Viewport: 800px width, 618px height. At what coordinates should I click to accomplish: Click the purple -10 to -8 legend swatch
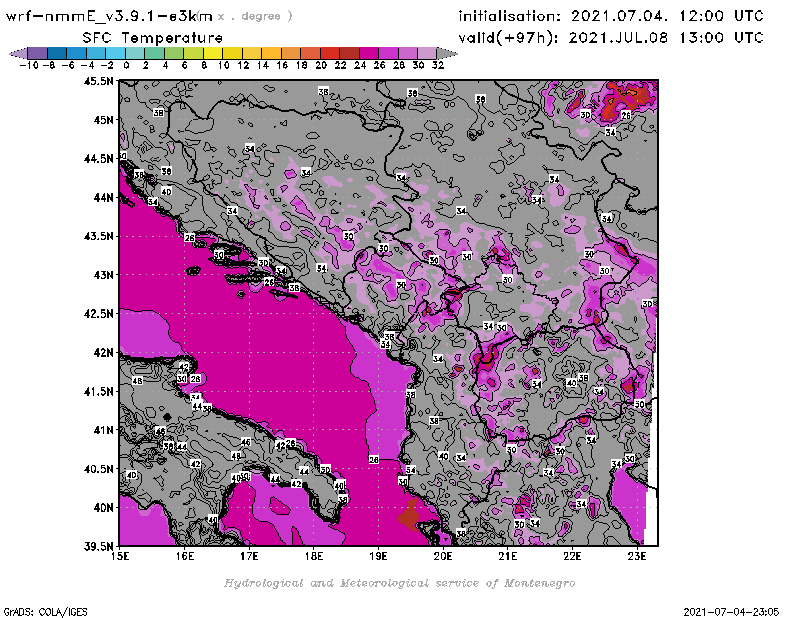(x=38, y=53)
